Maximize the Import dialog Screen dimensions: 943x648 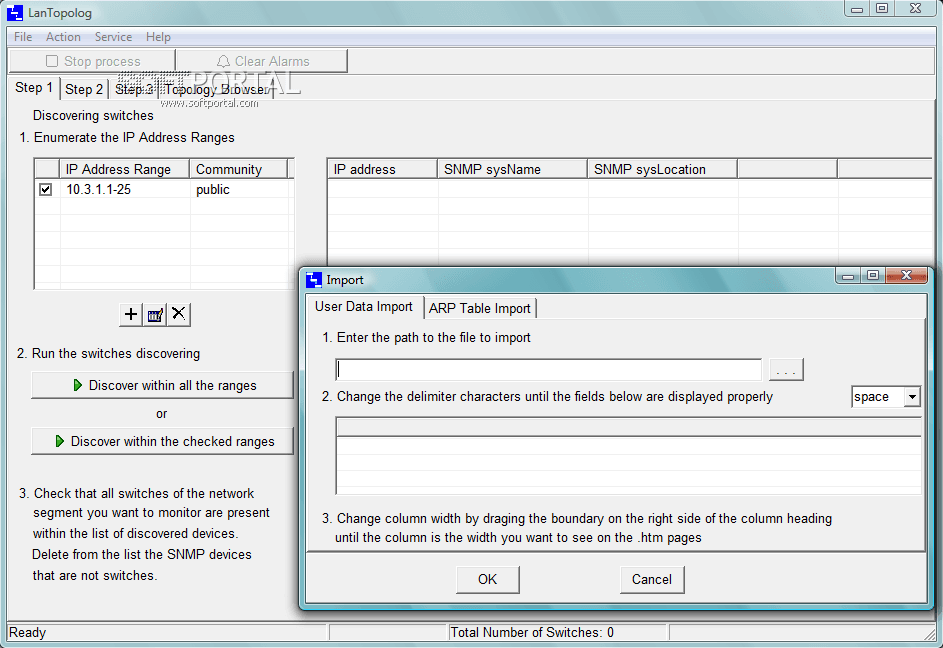pos(872,276)
